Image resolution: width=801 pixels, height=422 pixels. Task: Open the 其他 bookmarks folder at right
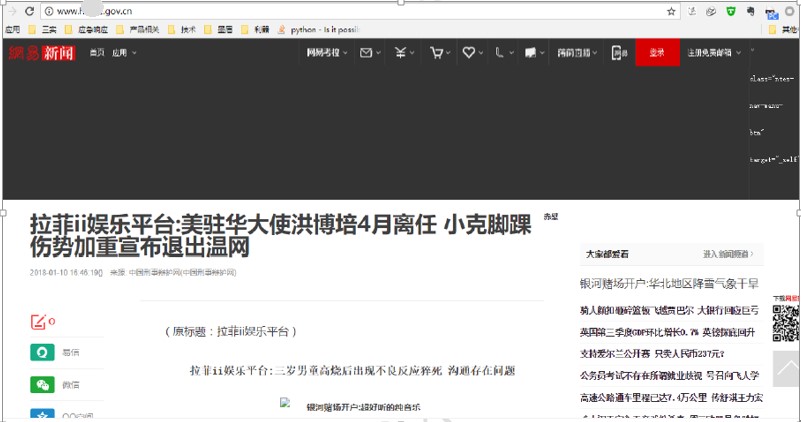coord(783,30)
